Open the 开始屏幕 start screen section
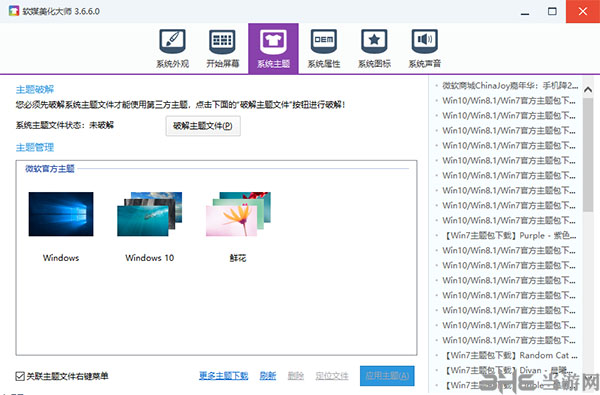This screenshot has width=600, height=395. [222, 49]
